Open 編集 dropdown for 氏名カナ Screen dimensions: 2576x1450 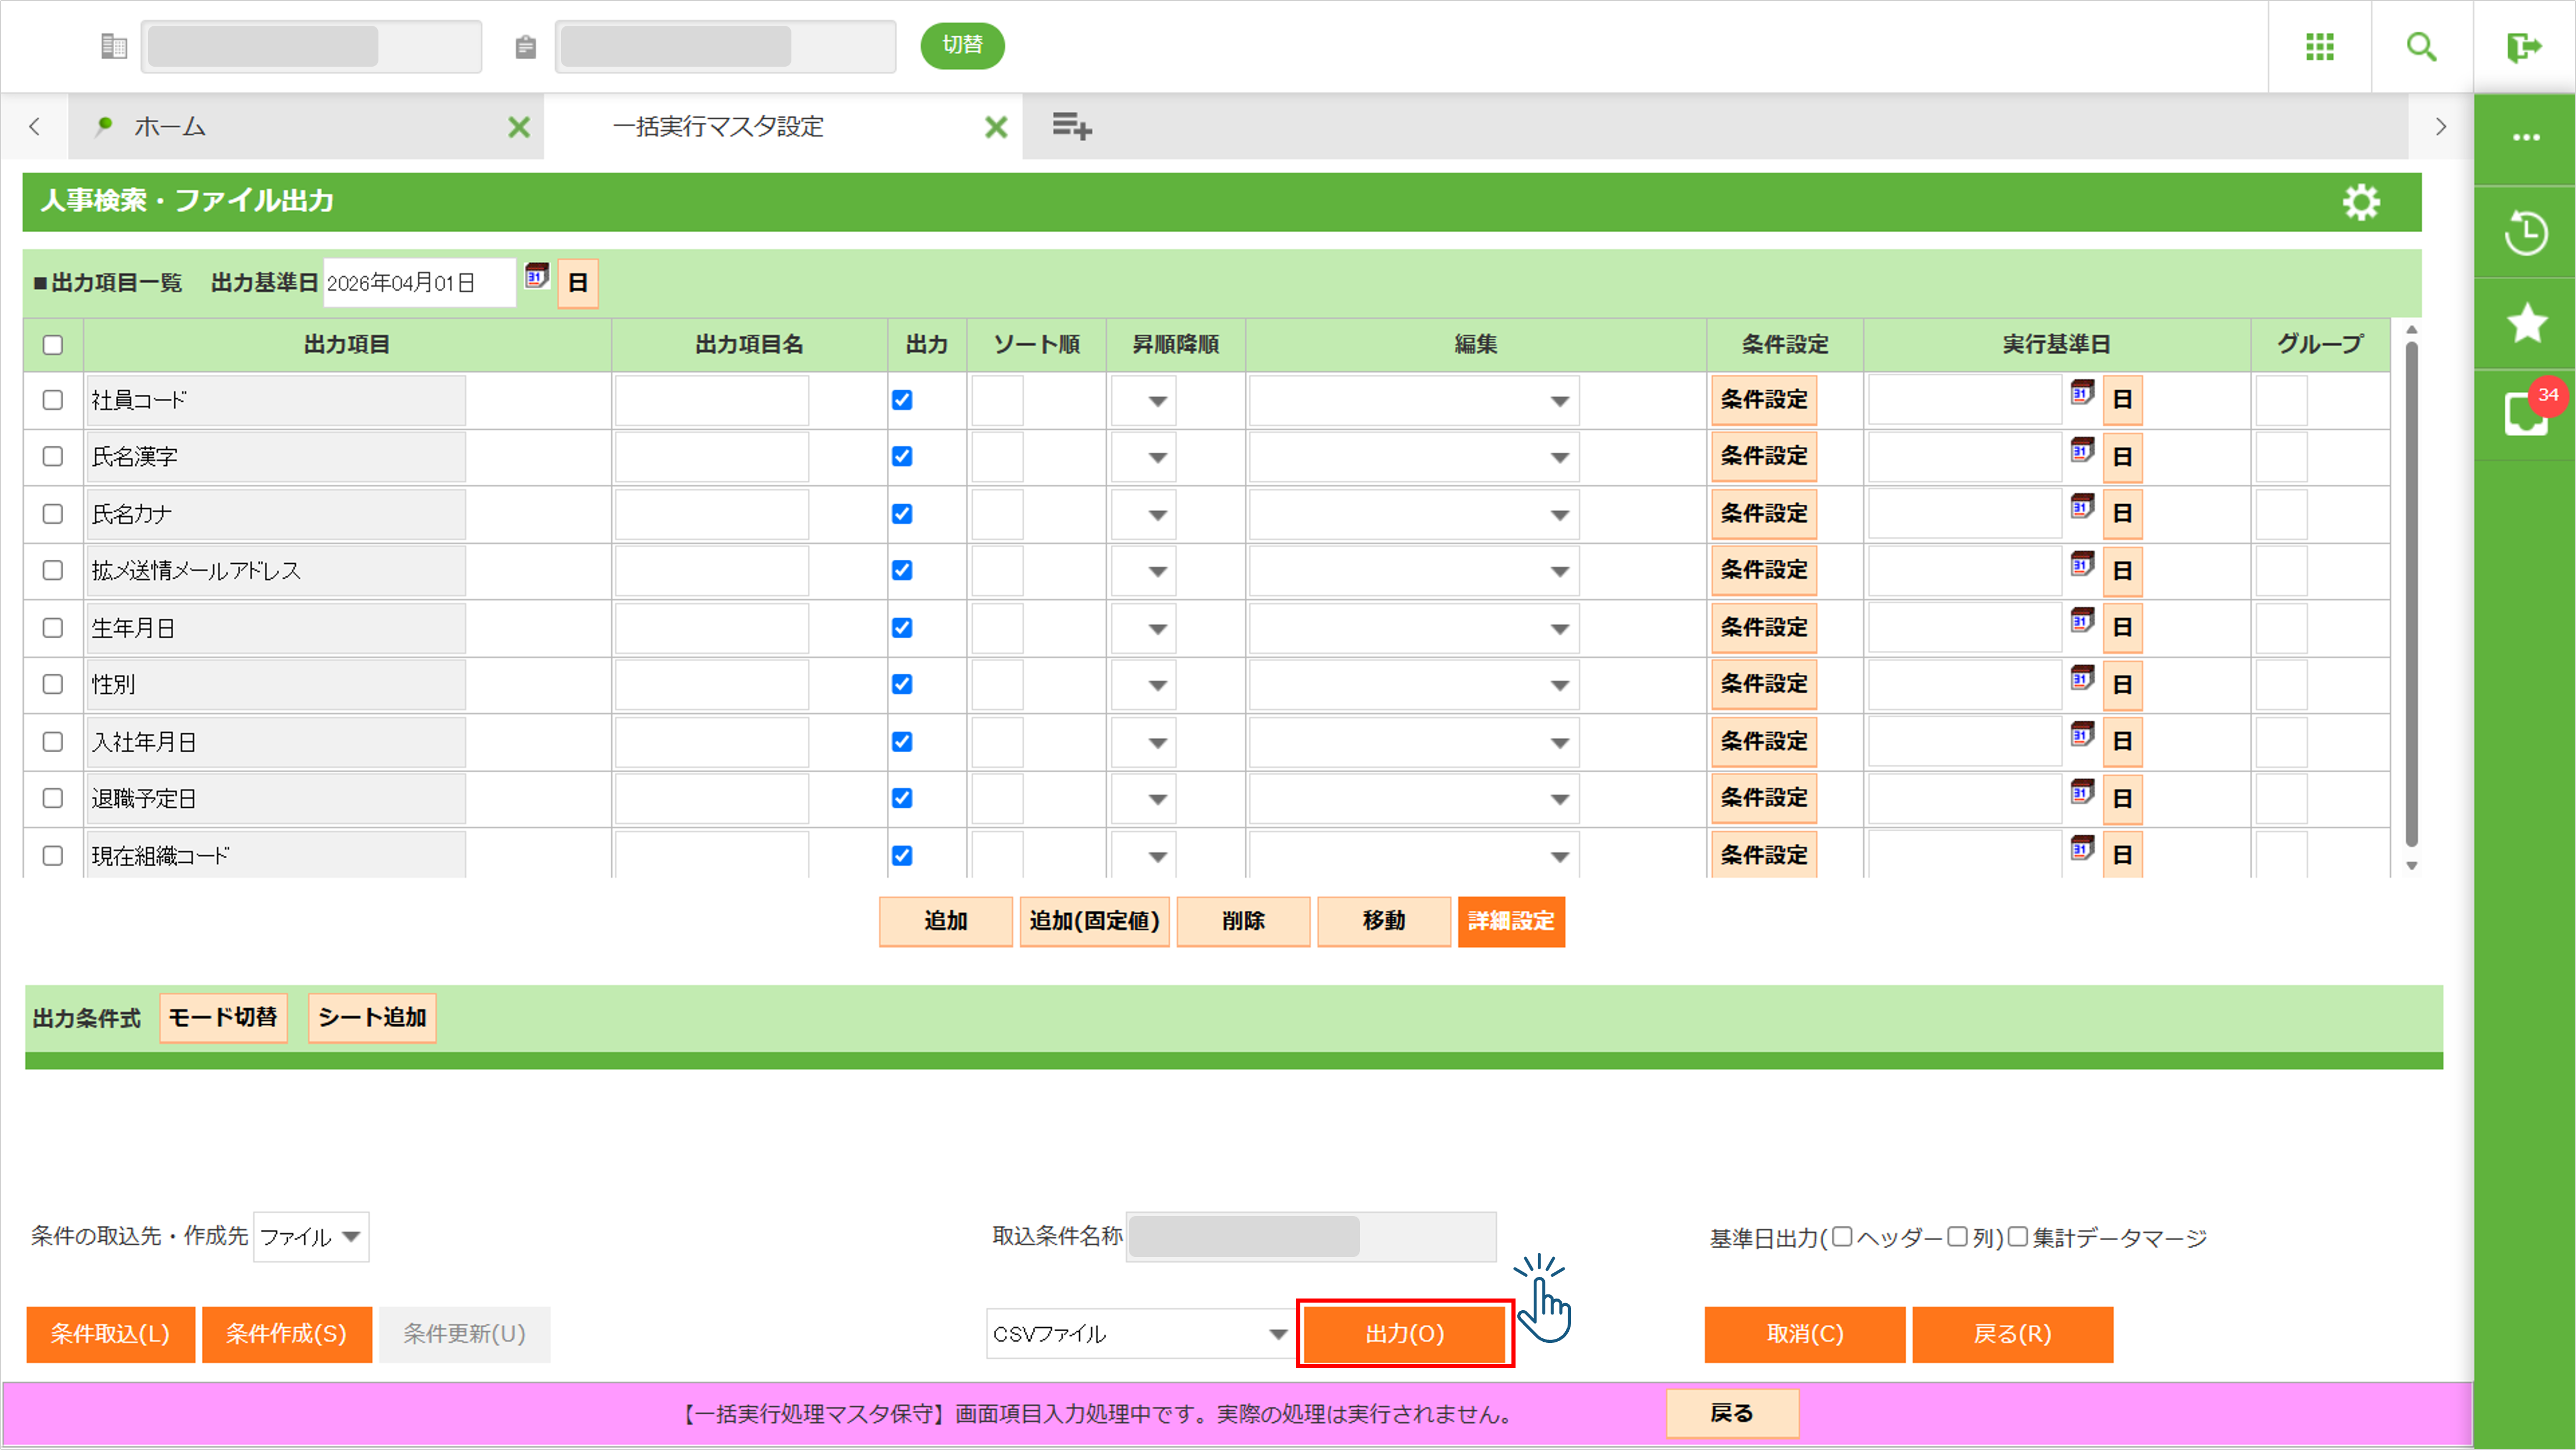[1414, 515]
